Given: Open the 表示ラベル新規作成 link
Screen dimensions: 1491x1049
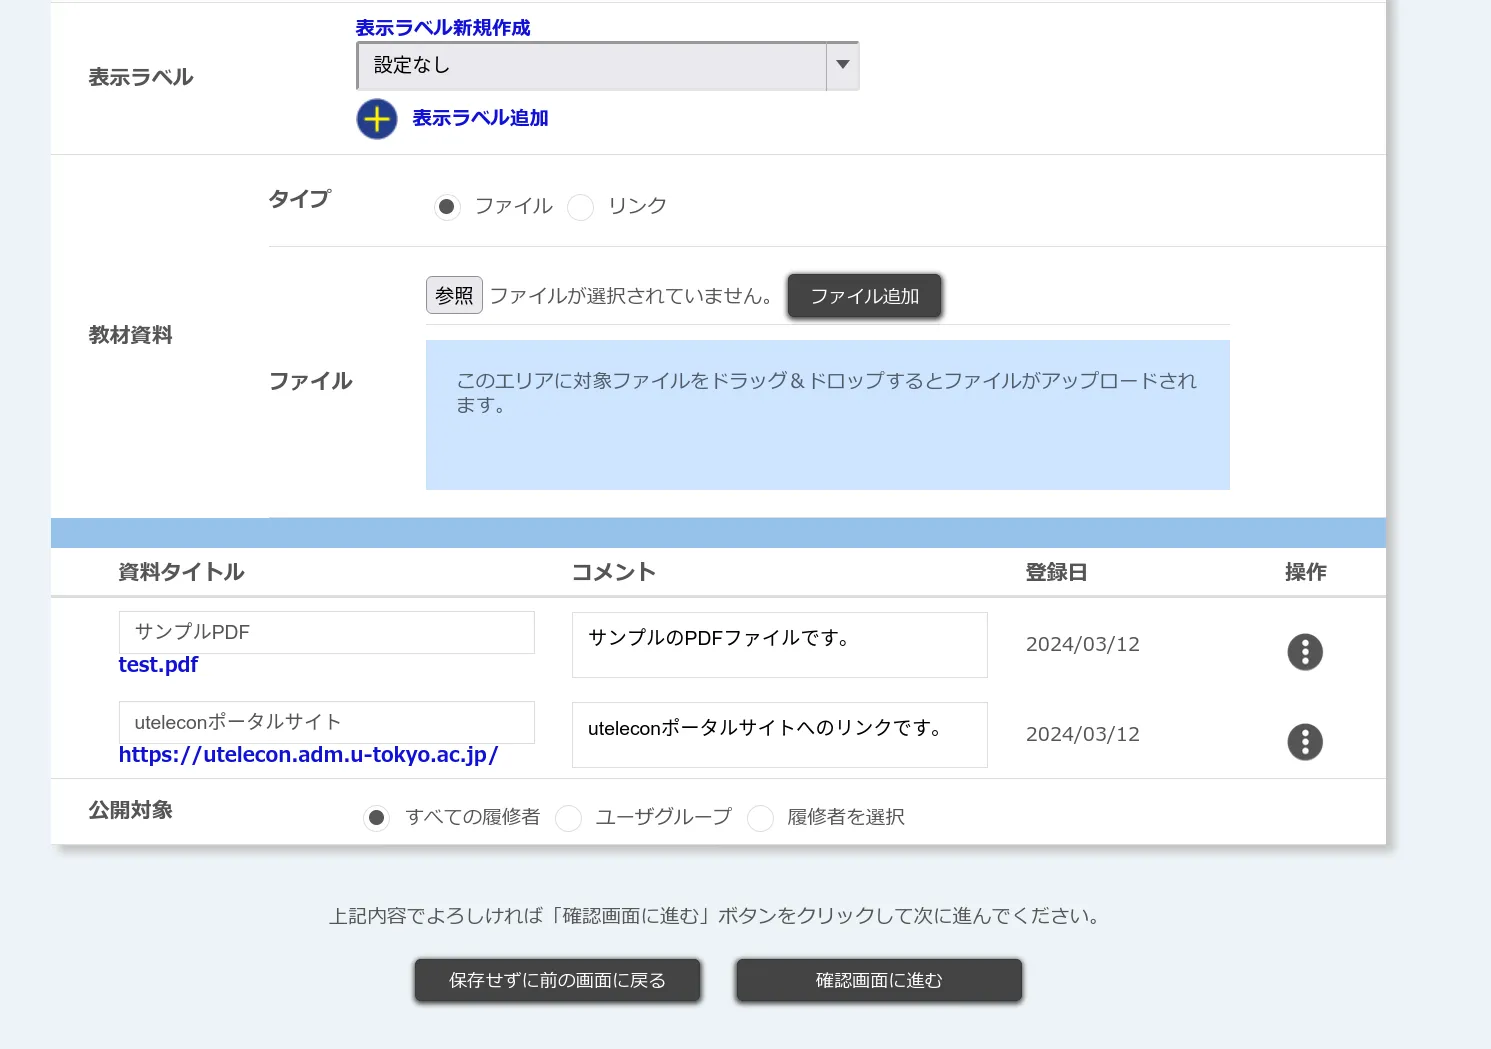Looking at the screenshot, I should tap(442, 28).
